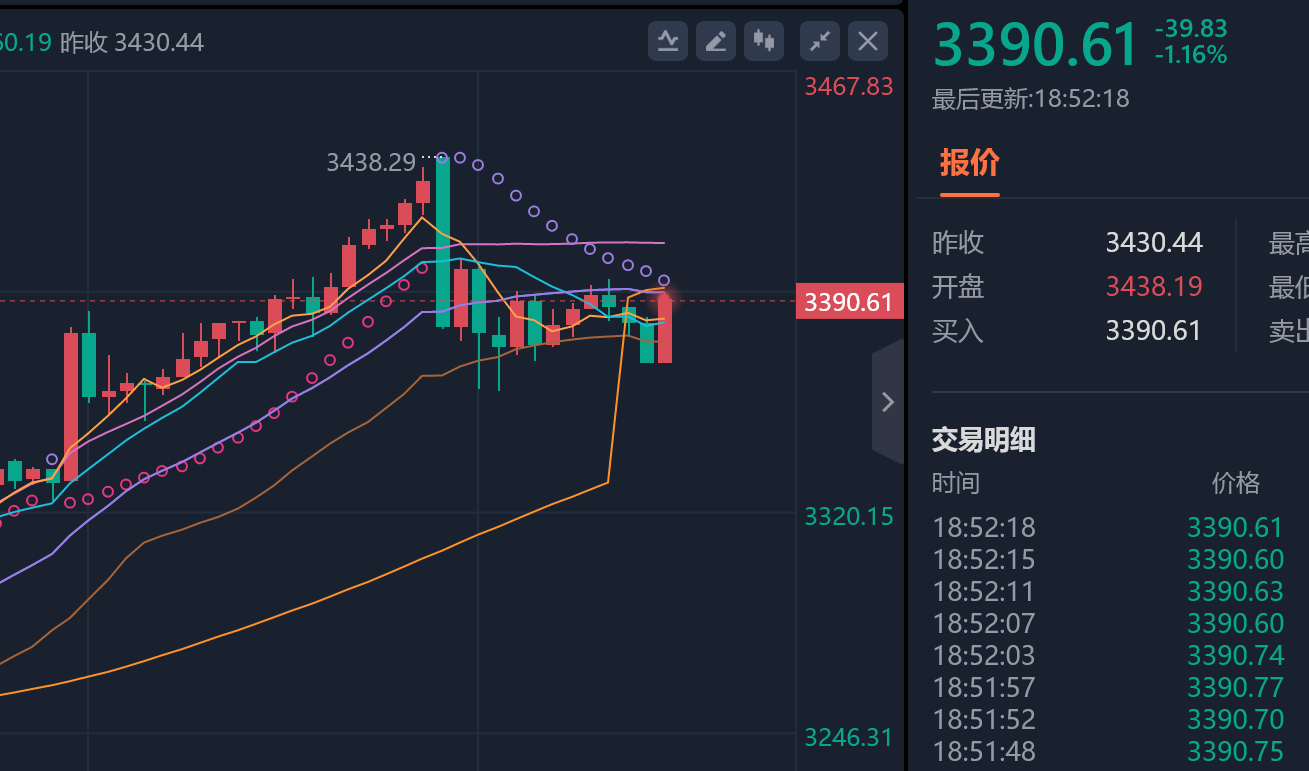Click the tall green candle at the 3438.29 peak

coord(442,242)
